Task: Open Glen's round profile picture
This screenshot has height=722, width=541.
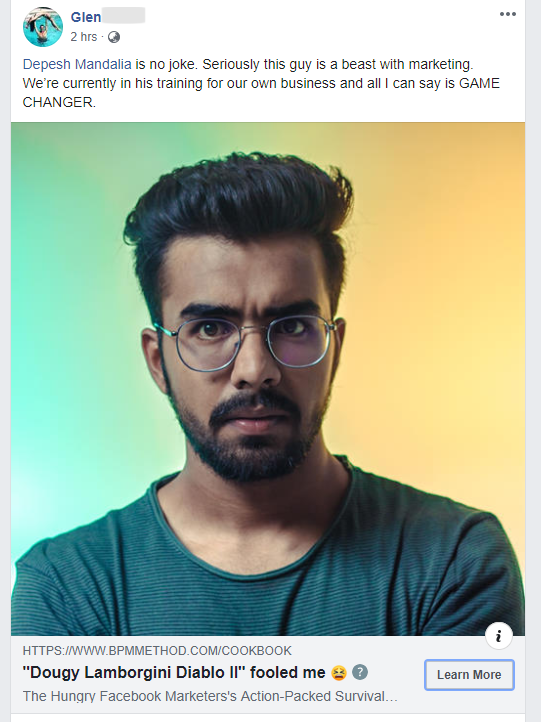Action: [x=43, y=27]
